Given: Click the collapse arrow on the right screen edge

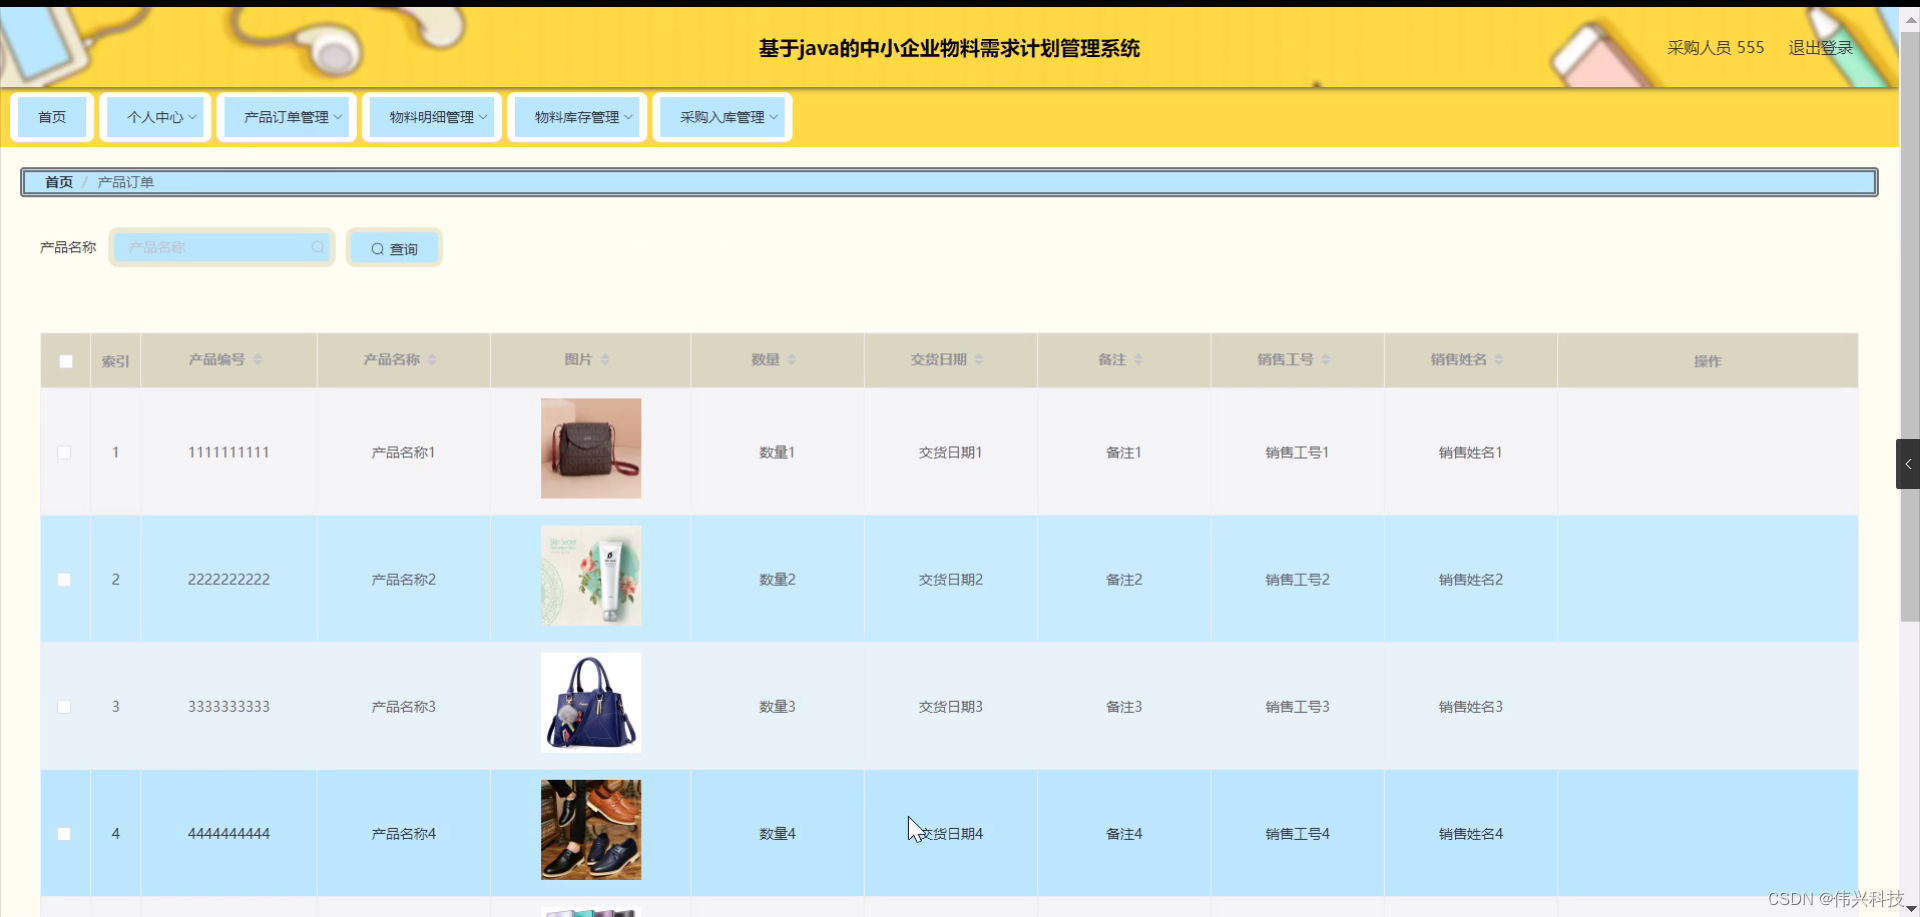Looking at the screenshot, I should pos(1908,463).
